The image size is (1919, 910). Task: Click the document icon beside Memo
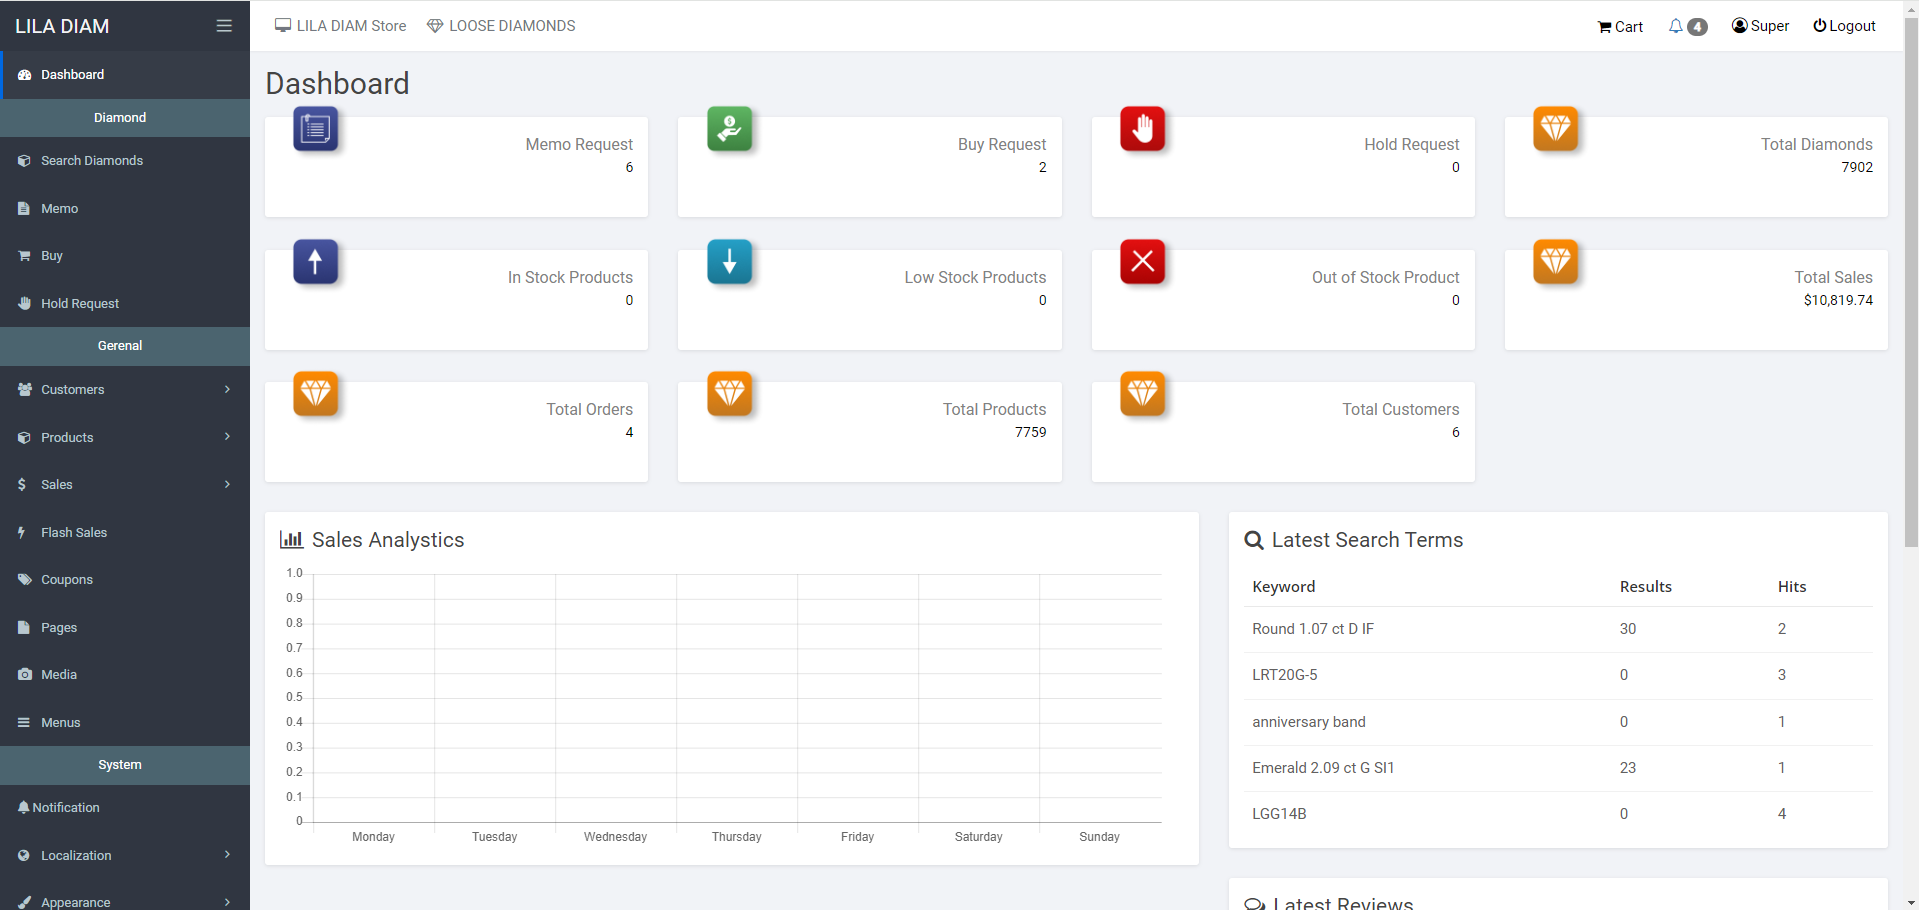24,209
